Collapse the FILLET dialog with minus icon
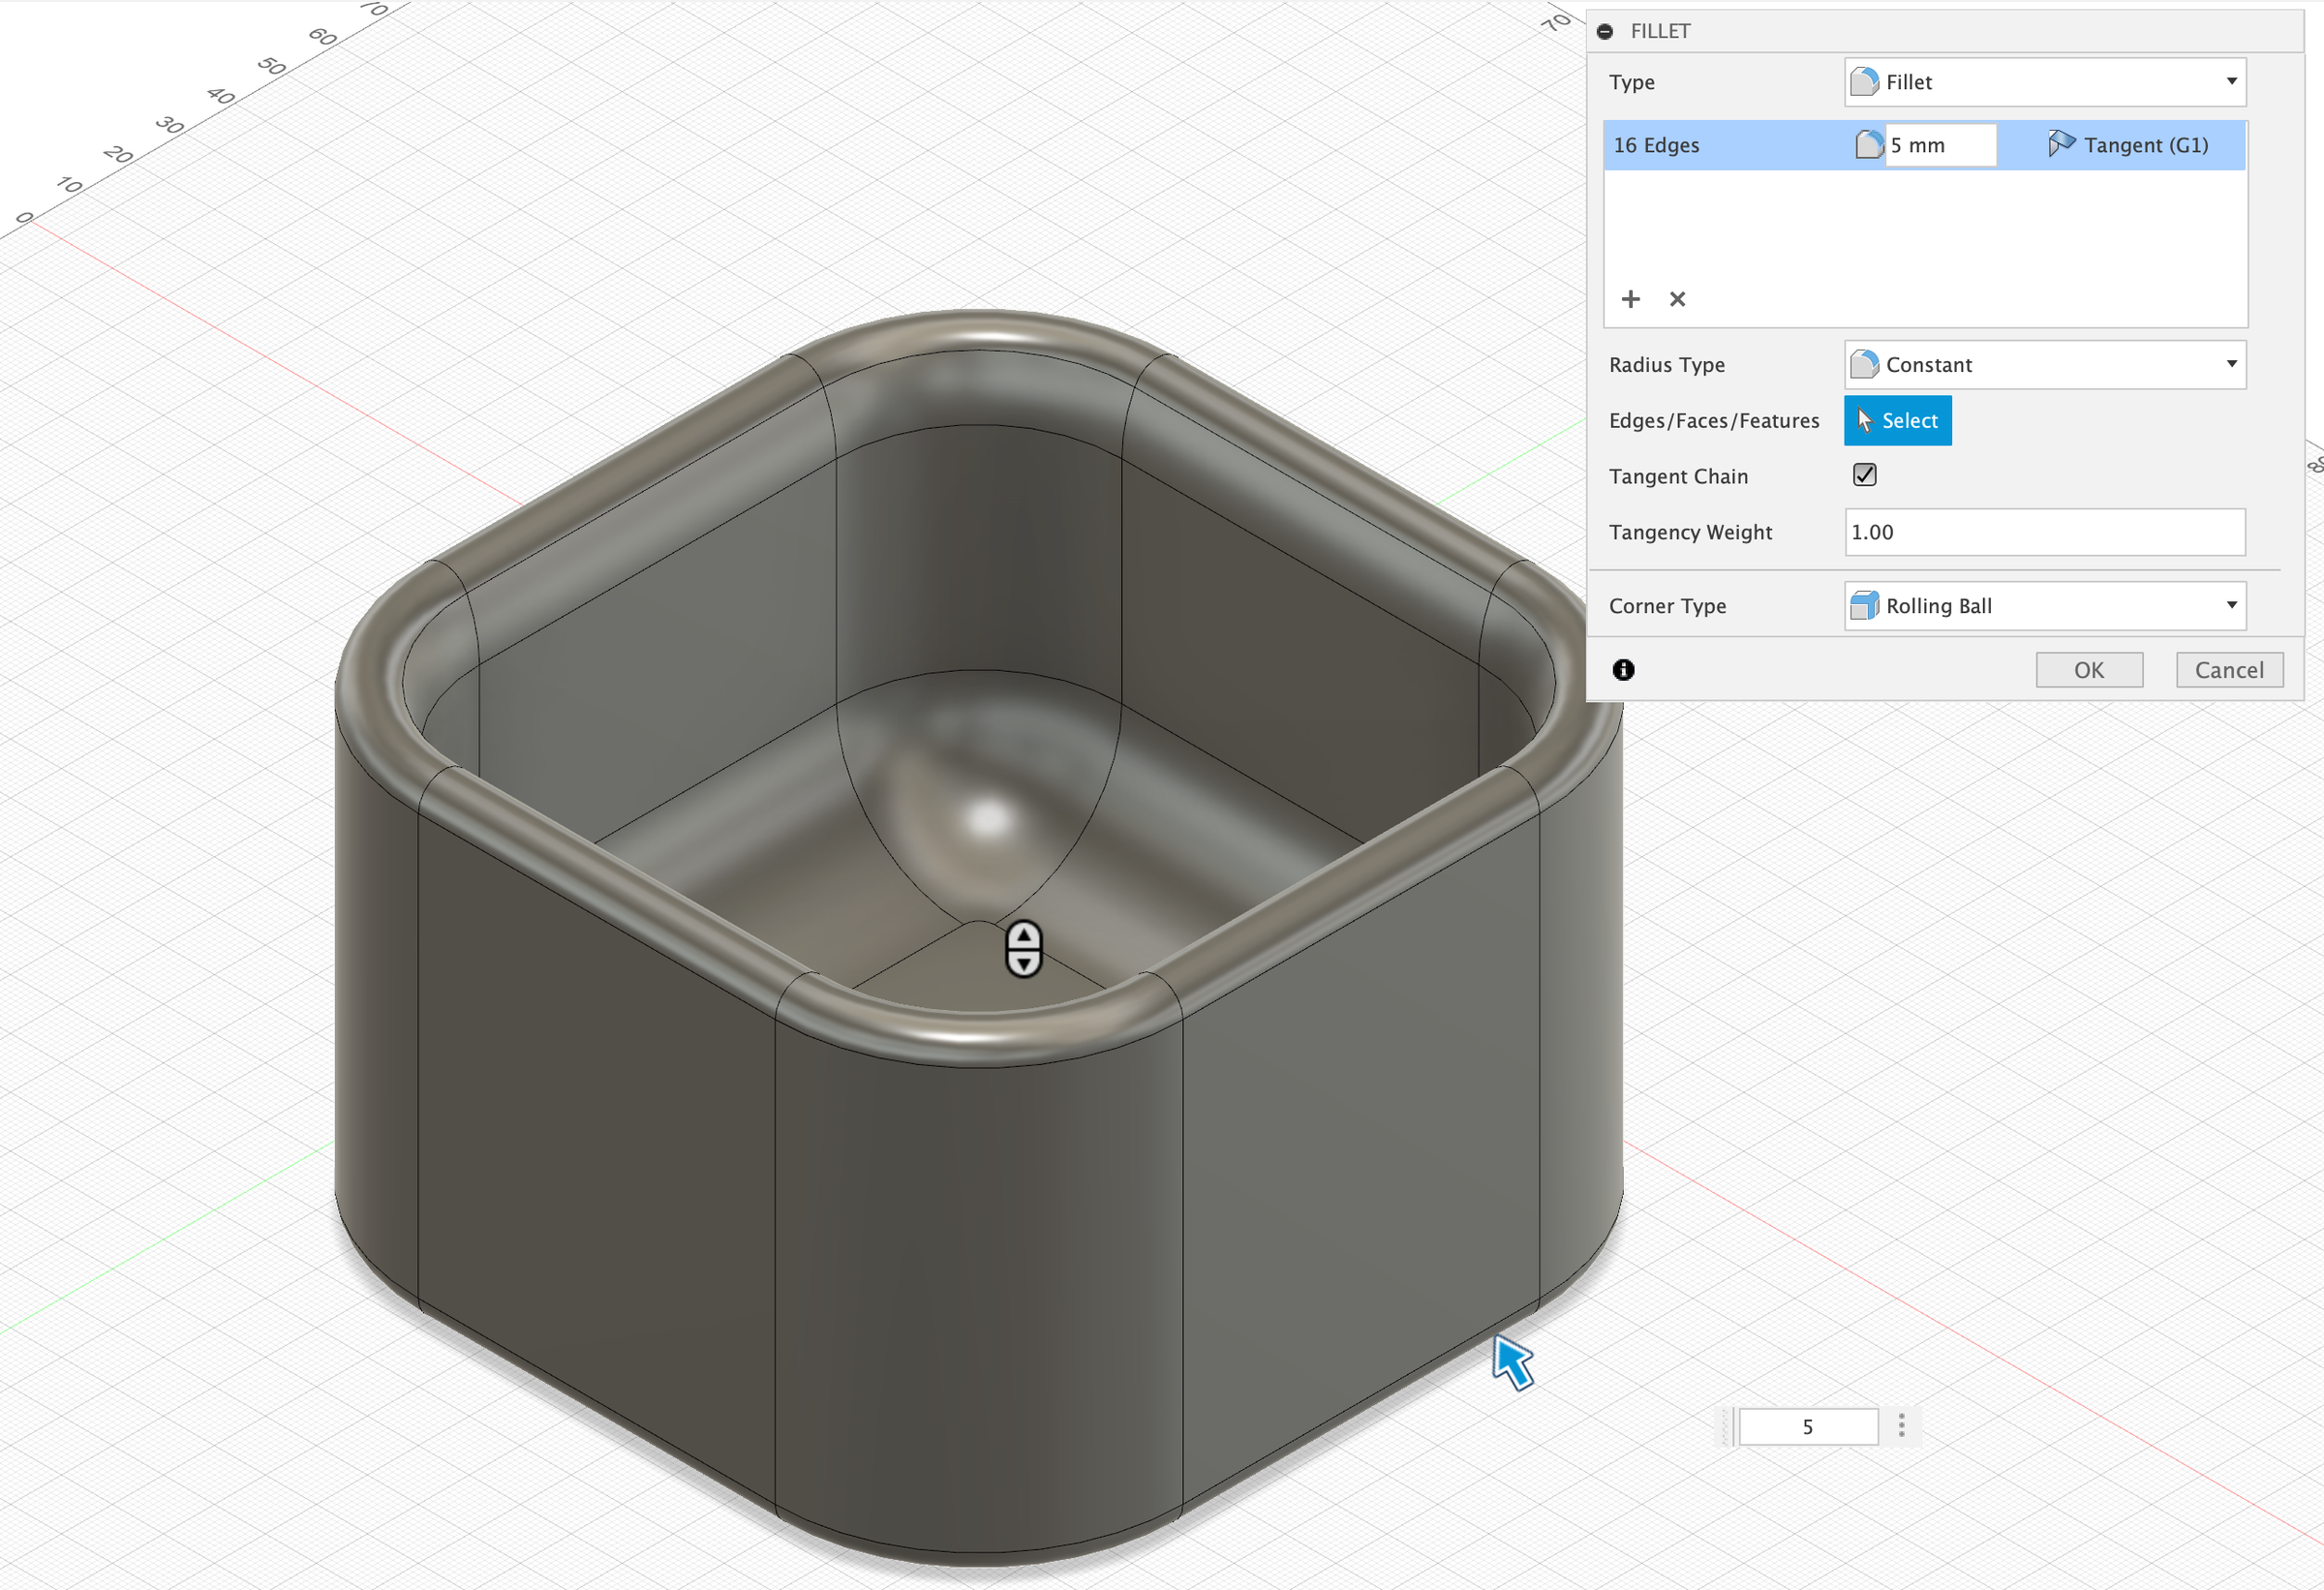This screenshot has width=2324, height=1590. tap(1605, 31)
